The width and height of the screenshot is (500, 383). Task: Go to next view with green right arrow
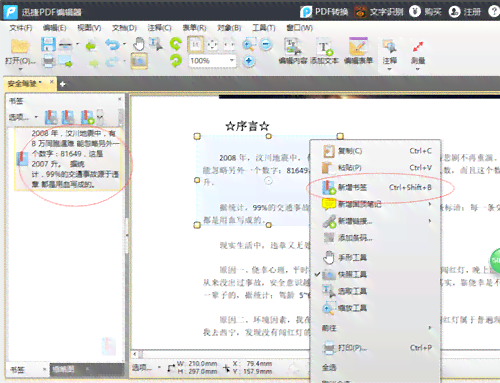click(94, 63)
